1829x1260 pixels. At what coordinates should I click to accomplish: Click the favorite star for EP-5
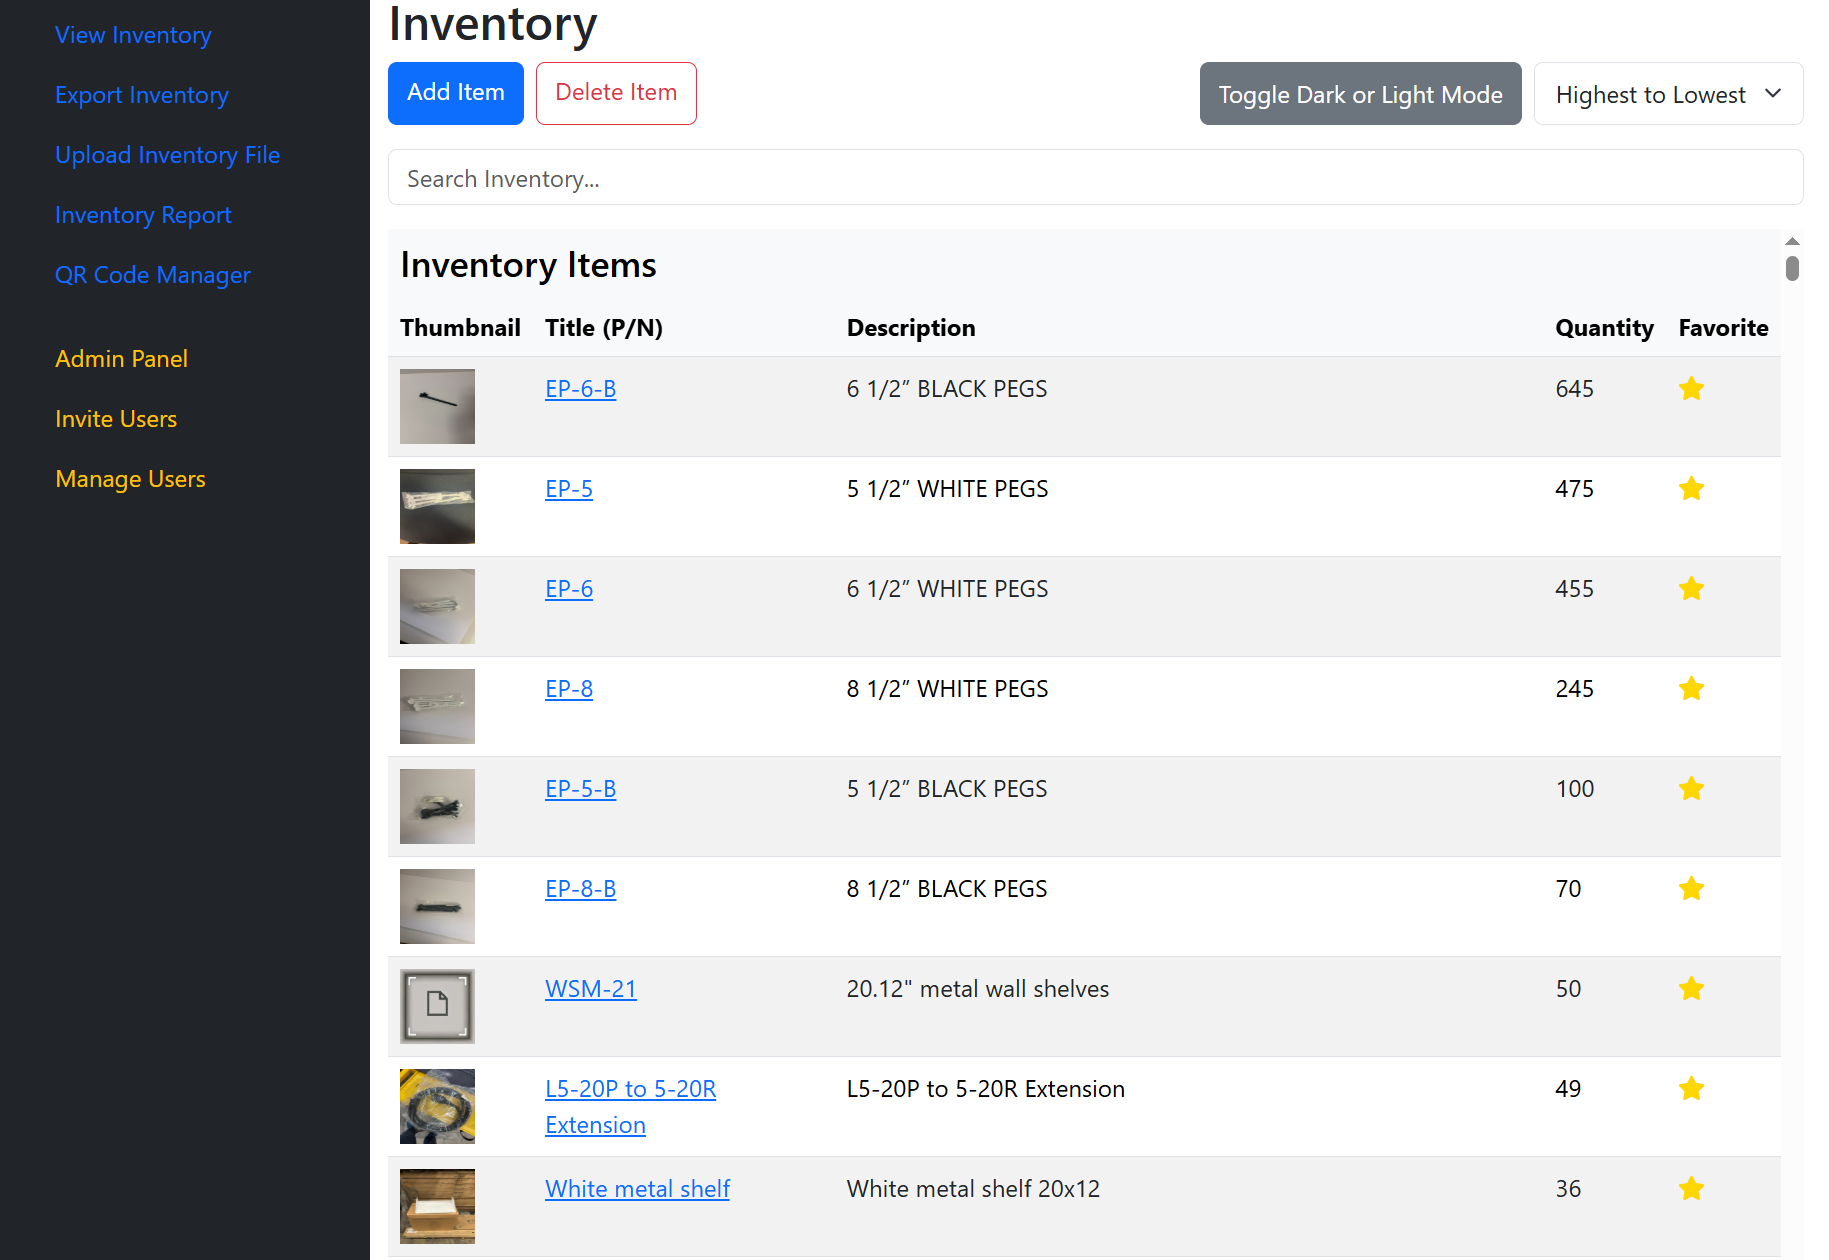pyautogui.click(x=1691, y=489)
